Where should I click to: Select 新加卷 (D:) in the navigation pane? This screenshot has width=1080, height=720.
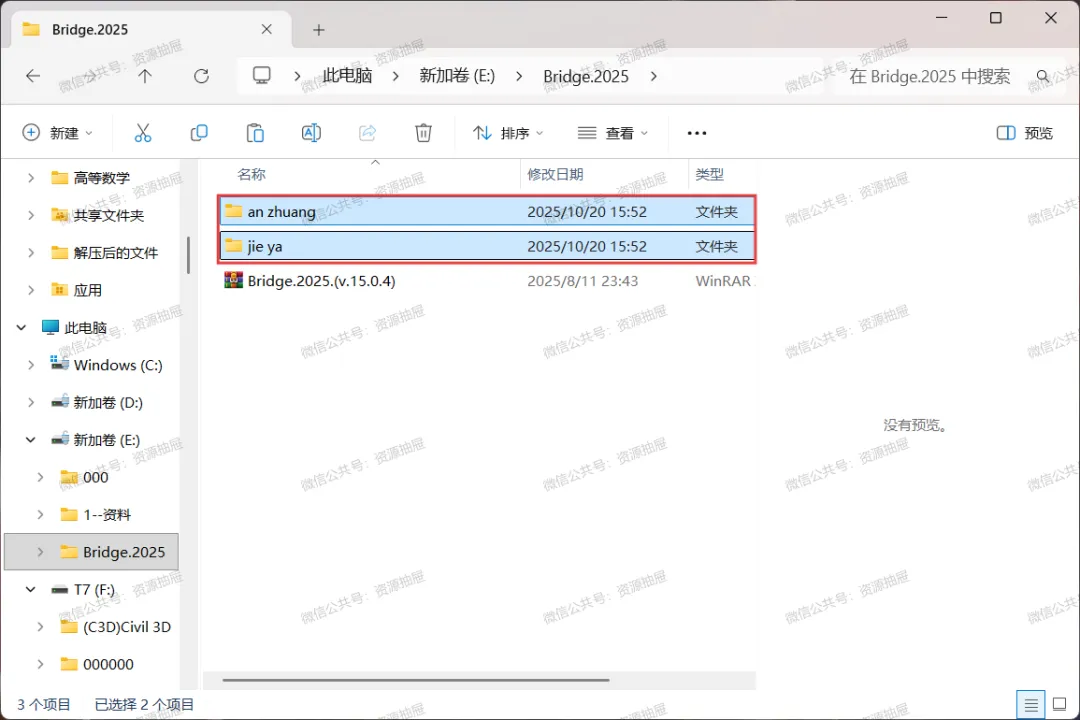coord(108,402)
